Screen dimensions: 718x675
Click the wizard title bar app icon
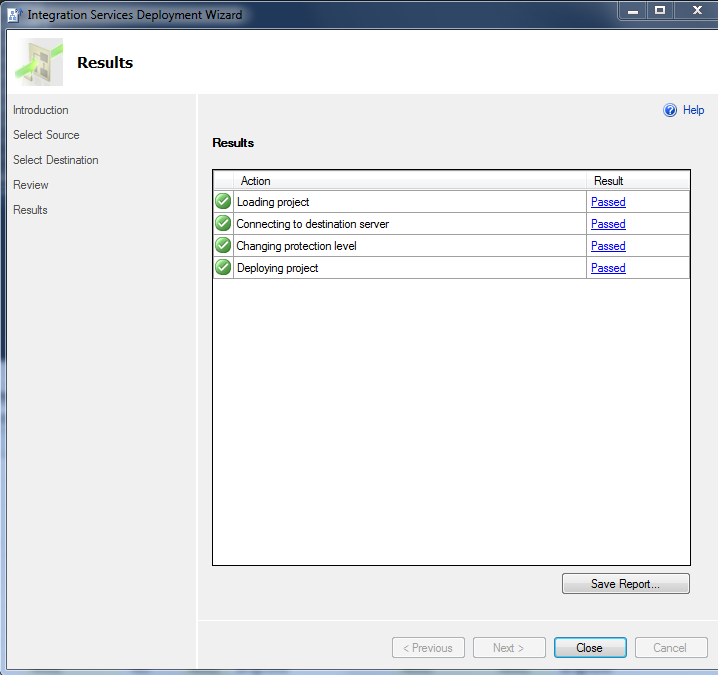point(14,15)
